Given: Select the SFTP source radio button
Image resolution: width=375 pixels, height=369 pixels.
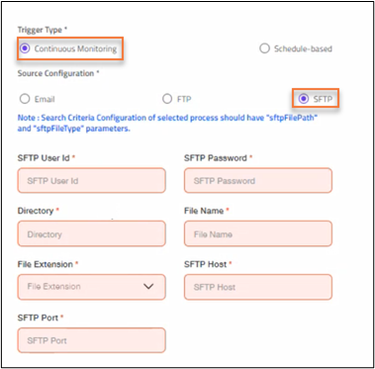Looking at the screenshot, I should (x=303, y=99).
